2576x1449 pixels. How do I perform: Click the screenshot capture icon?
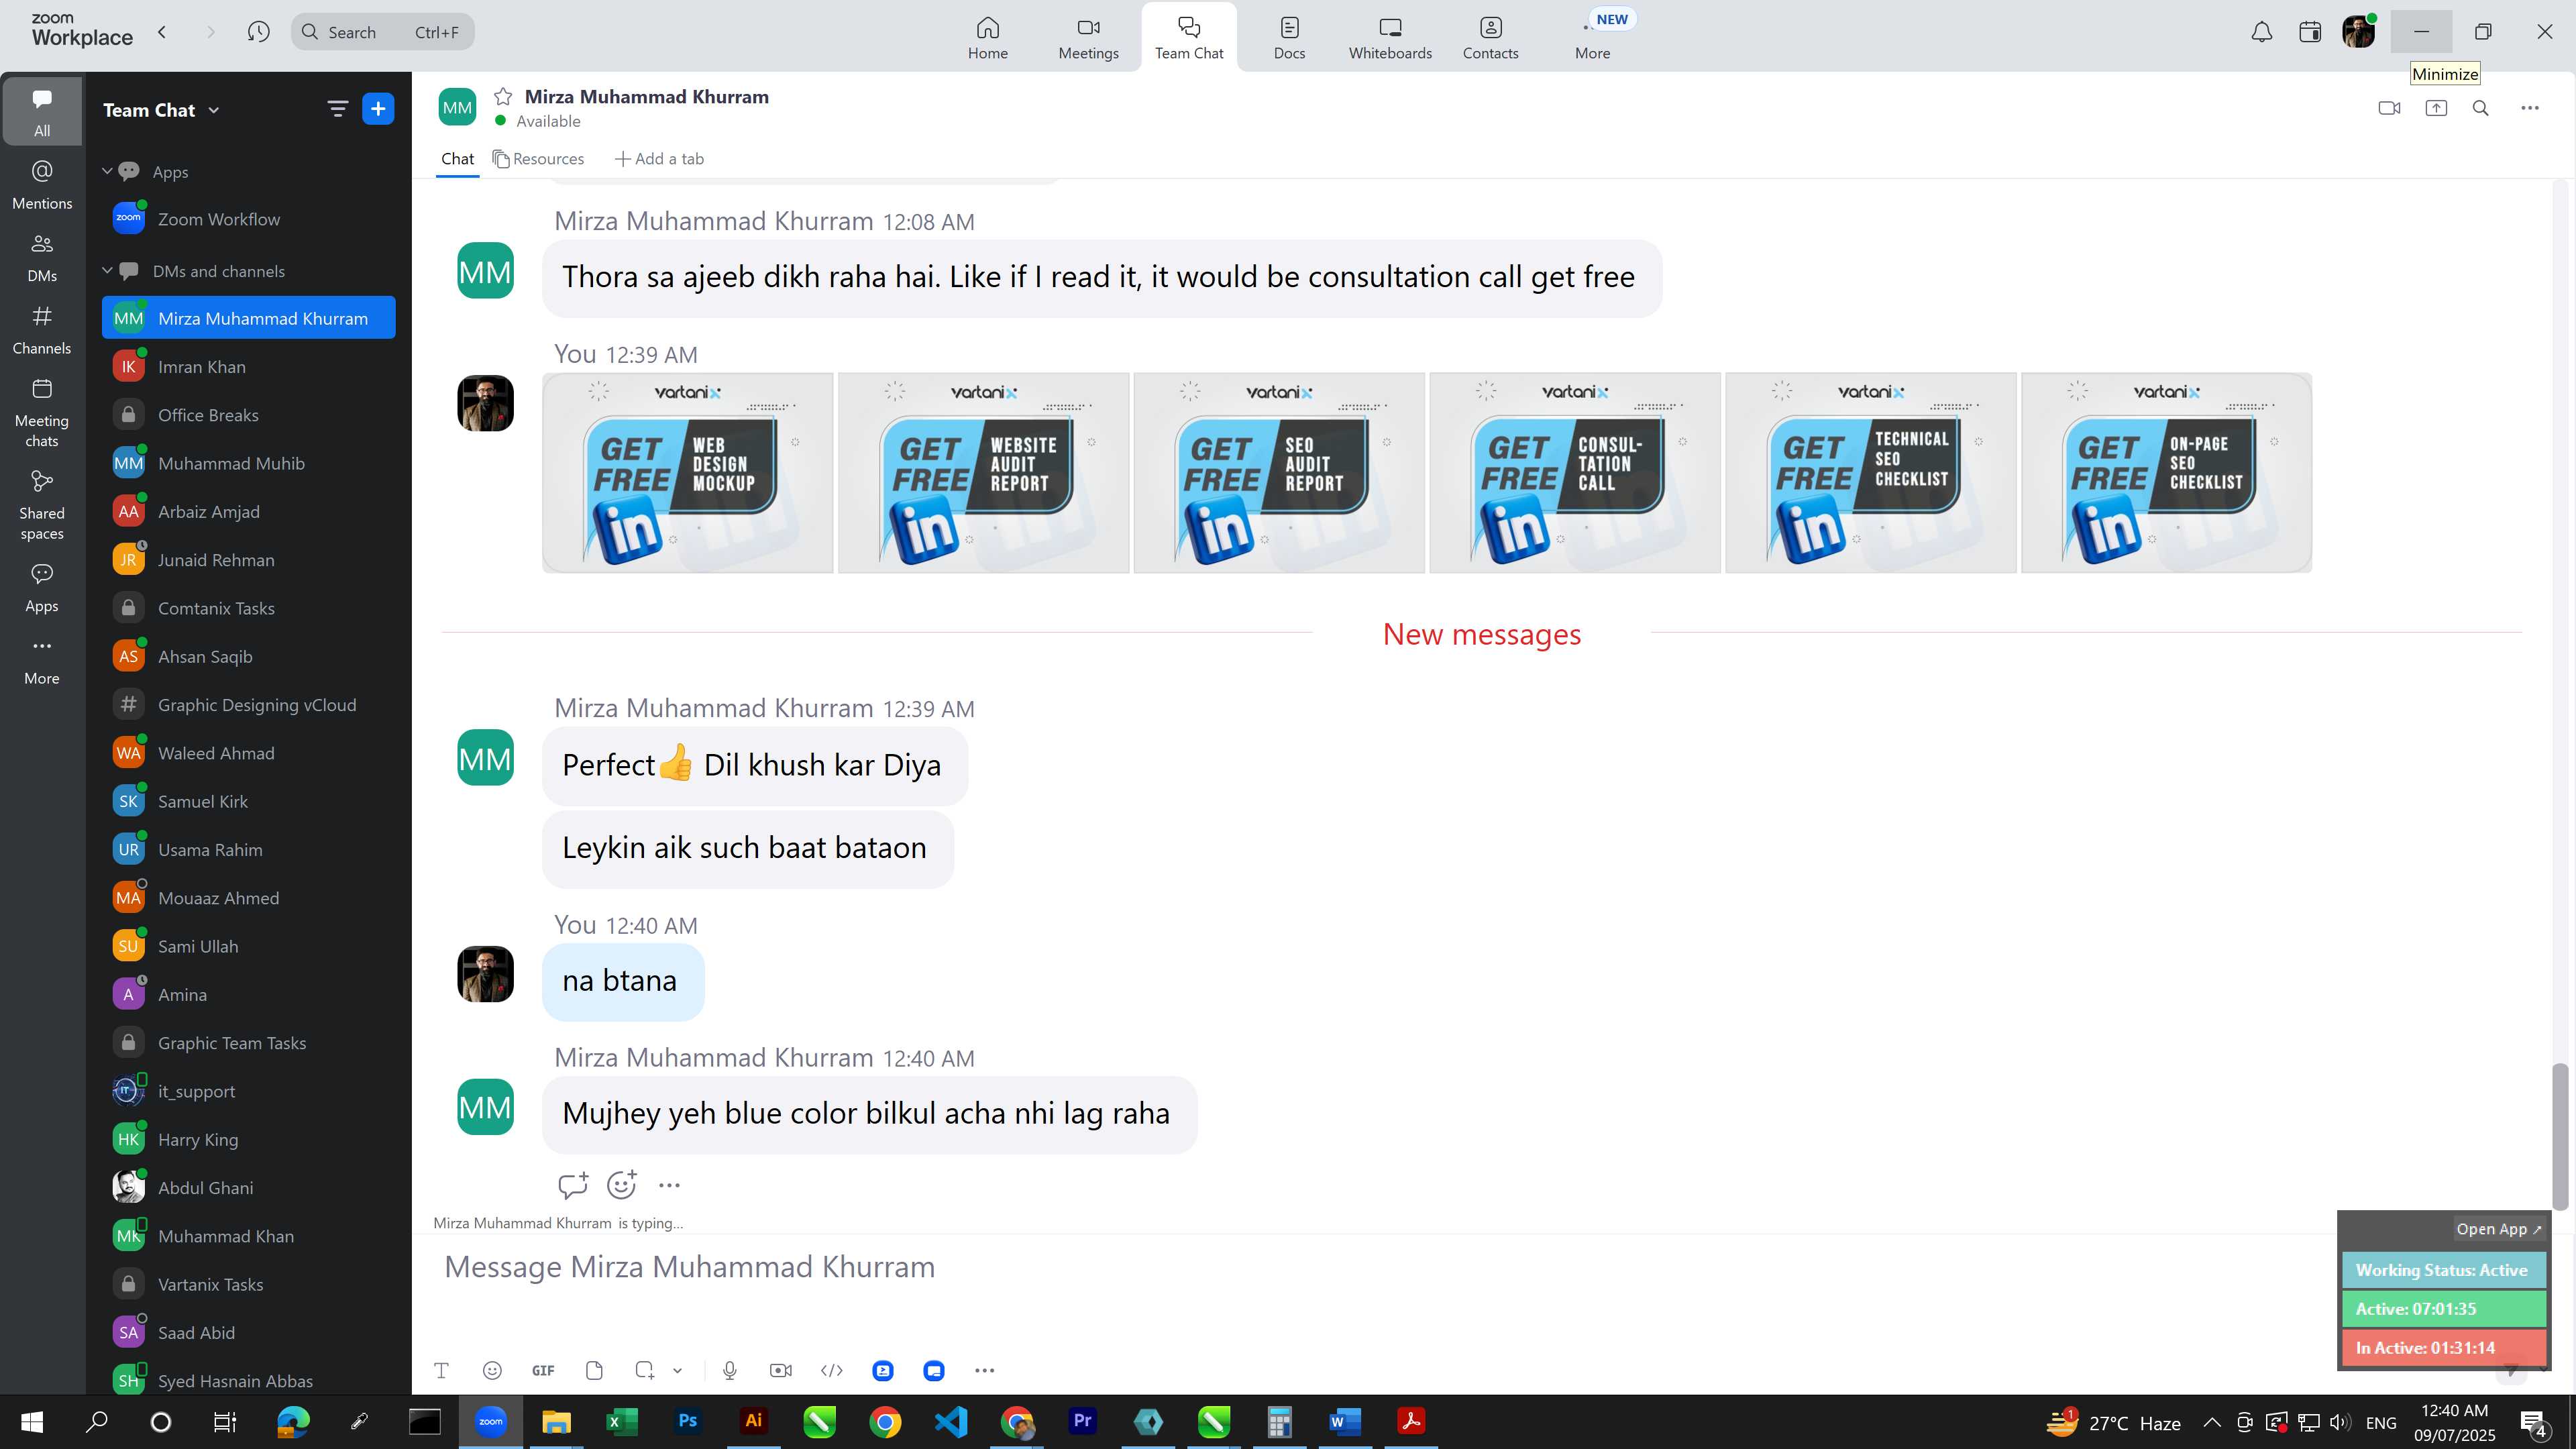[x=645, y=1370]
